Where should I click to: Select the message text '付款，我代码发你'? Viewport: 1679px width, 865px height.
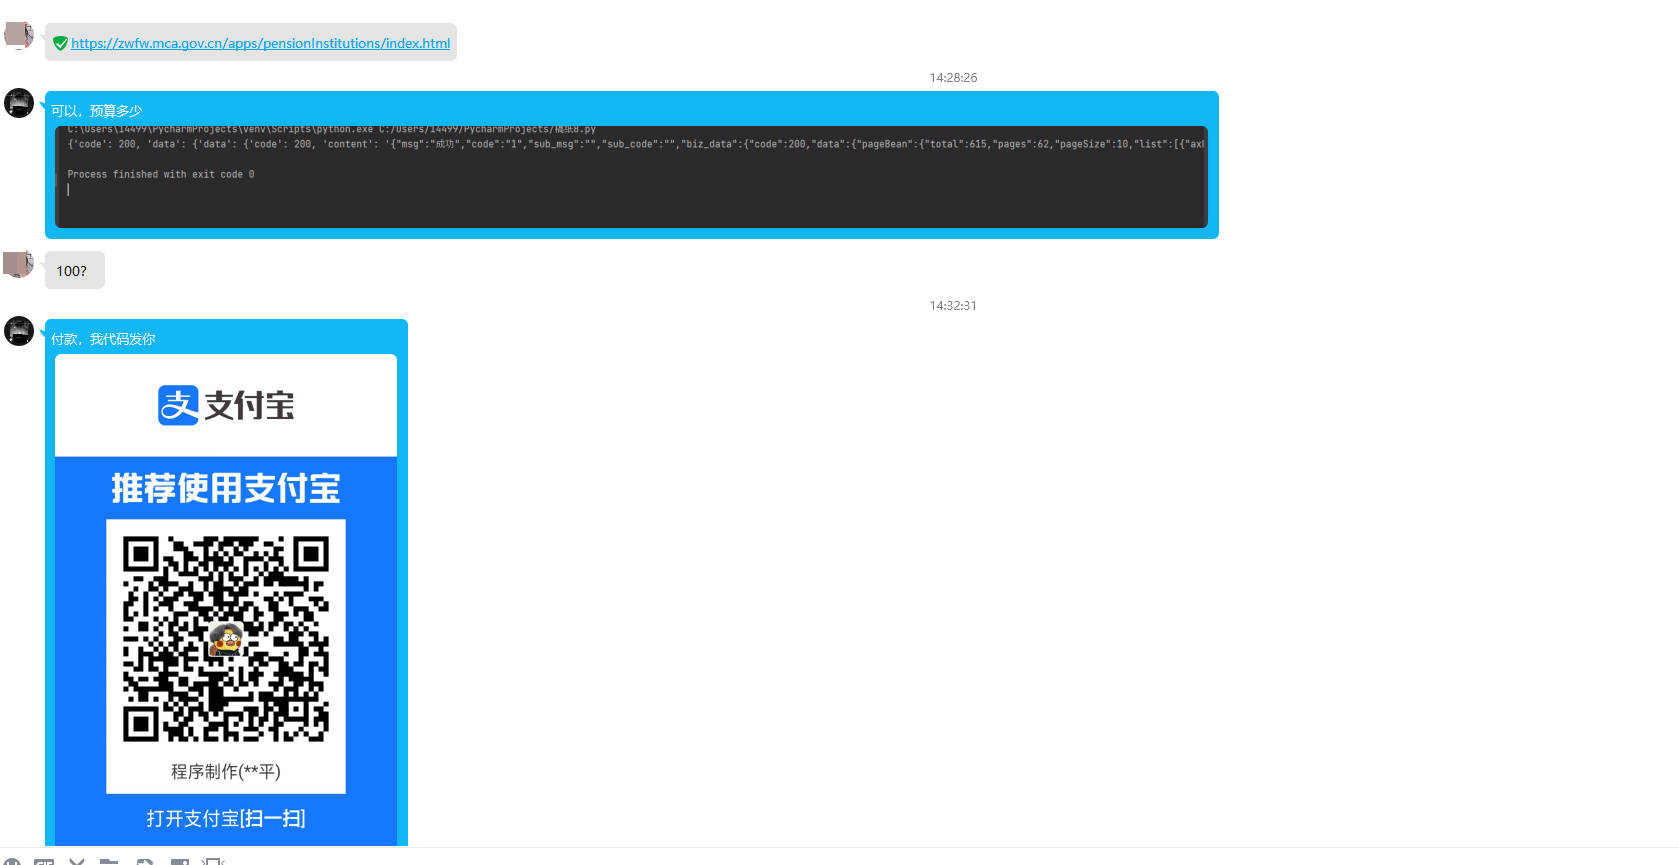point(103,339)
